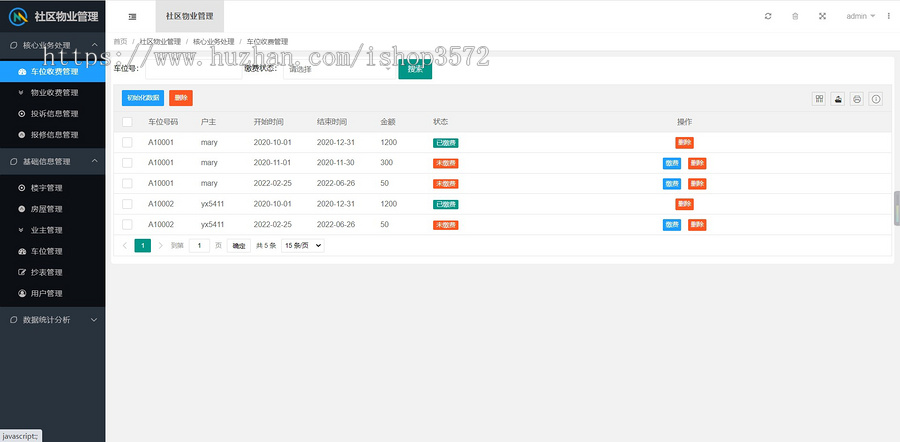Click the info circle icon in the table toolbar
Image resolution: width=900 pixels, height=442 pixels.
pos(876,99)
